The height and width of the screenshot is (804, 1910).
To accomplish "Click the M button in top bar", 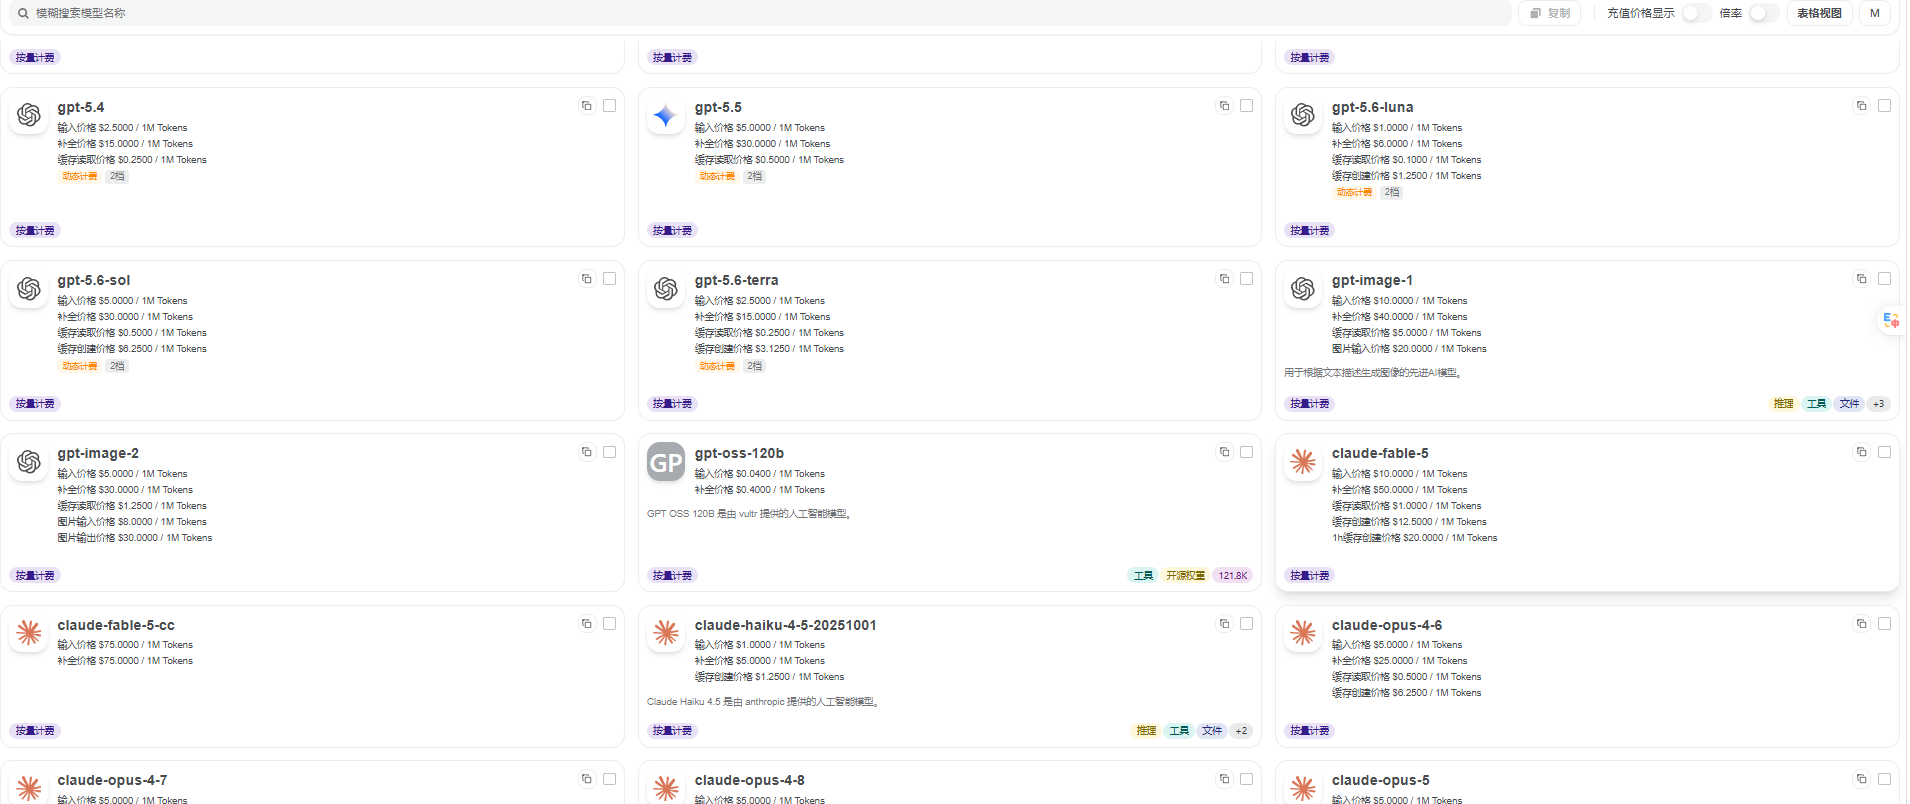I will click(x=1874, y=13).
